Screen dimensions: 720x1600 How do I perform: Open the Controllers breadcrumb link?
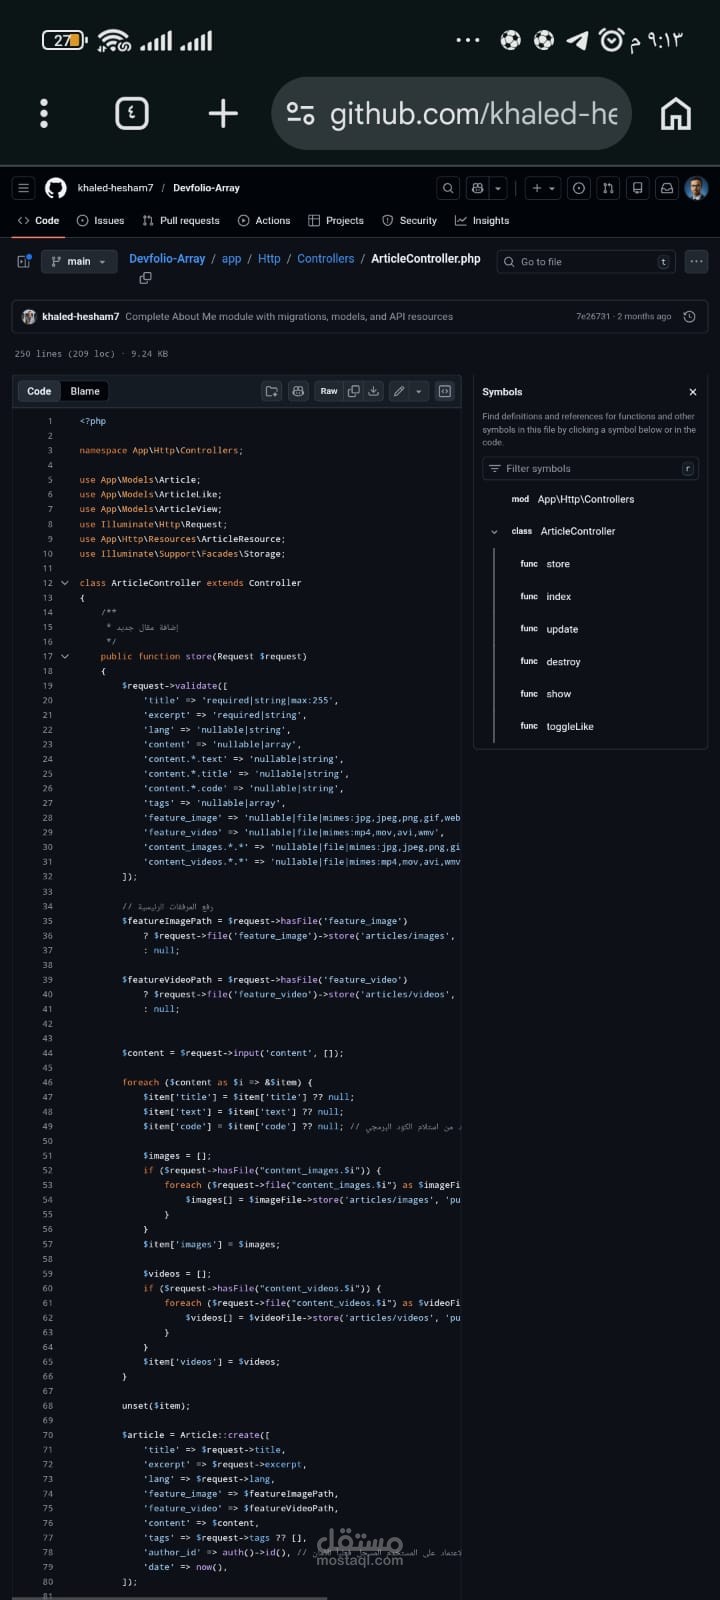pos(326,259)
